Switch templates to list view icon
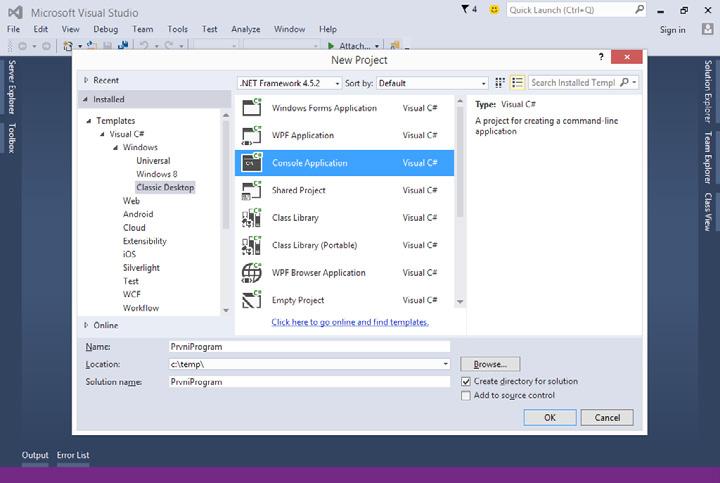 [x=518, y=83]
